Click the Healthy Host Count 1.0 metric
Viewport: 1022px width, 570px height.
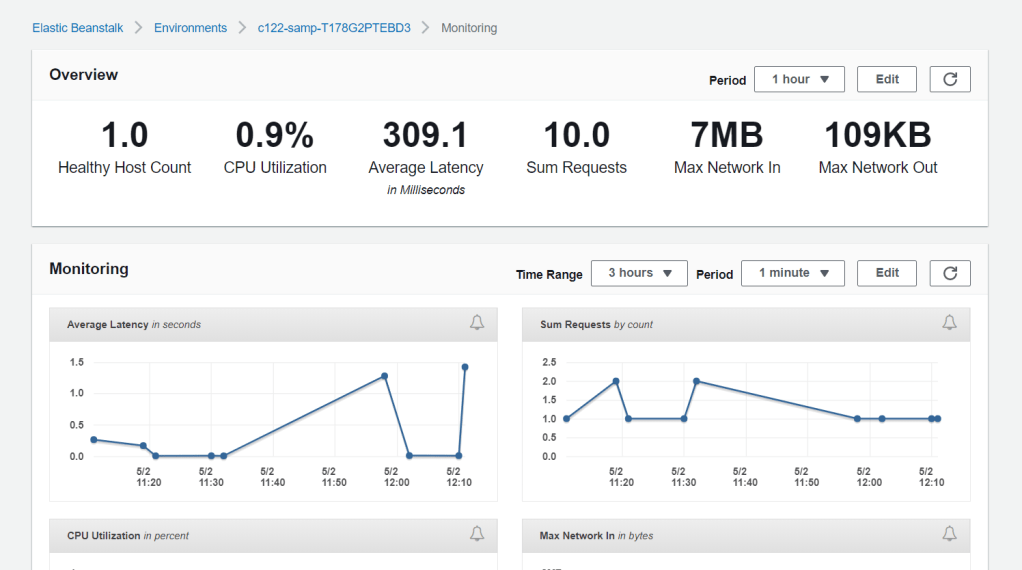click(124, 135)
